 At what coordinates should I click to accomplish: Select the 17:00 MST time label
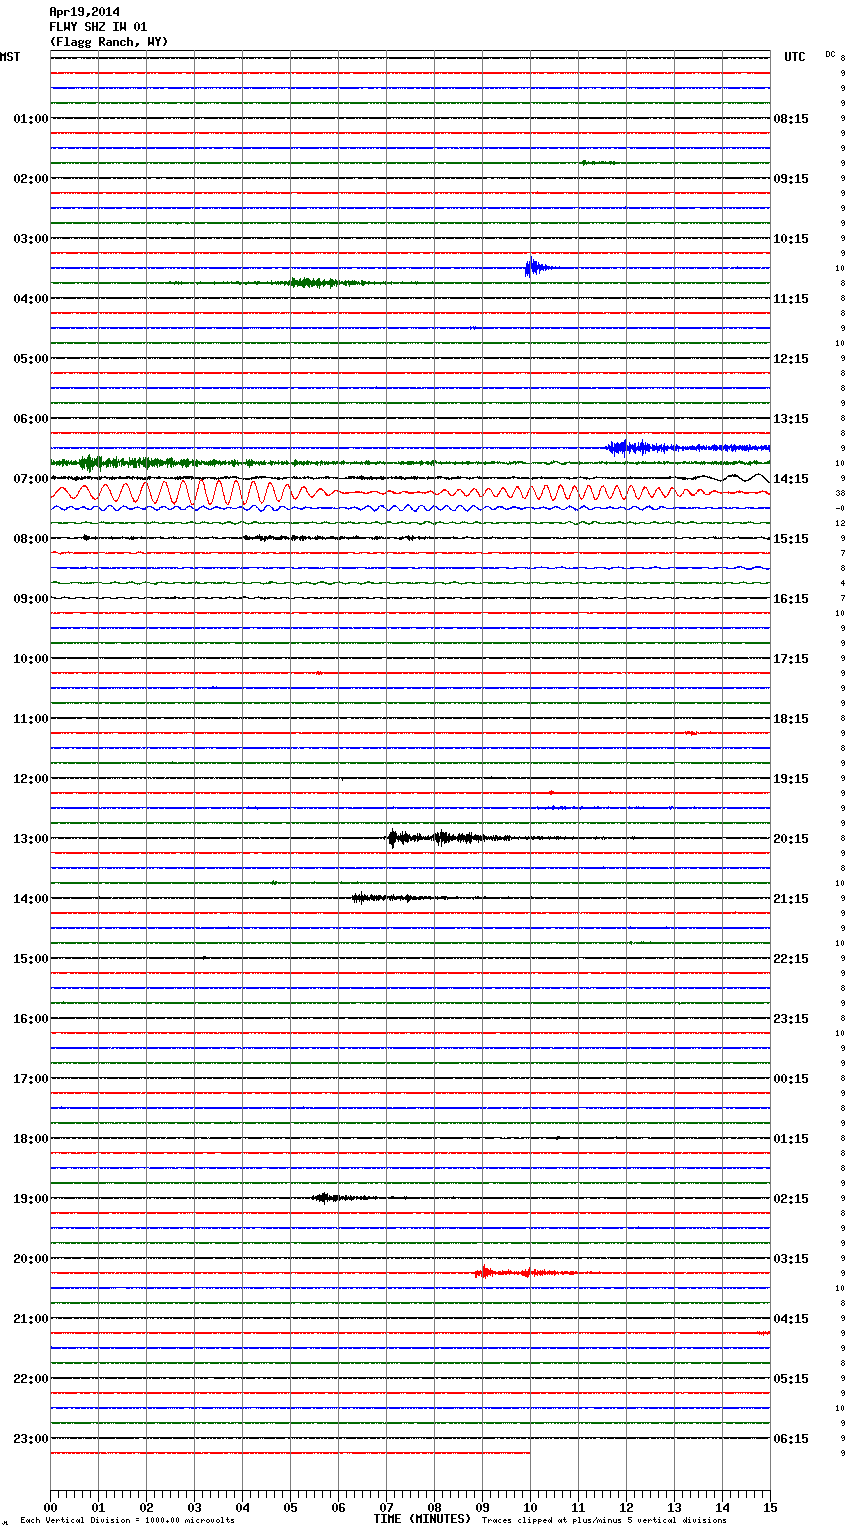(x=30, y=1079)
